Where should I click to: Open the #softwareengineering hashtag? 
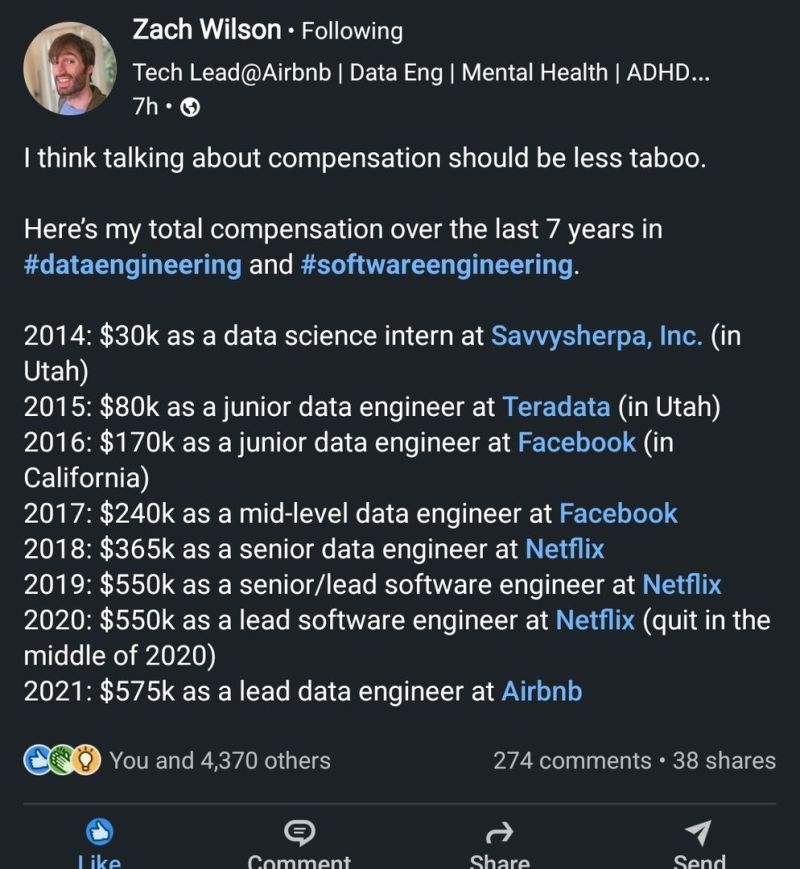tap(436, 265)
